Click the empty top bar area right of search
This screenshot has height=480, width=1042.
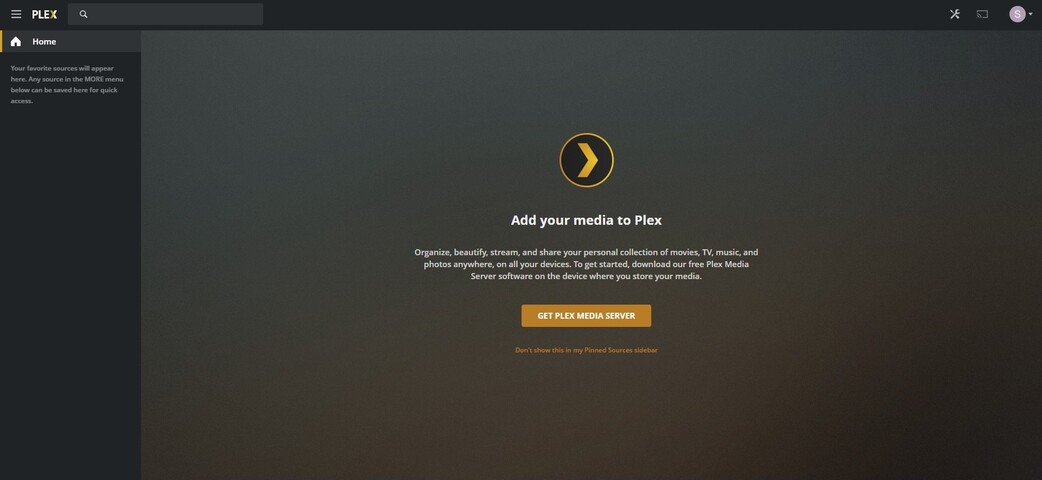click(598, 14)
